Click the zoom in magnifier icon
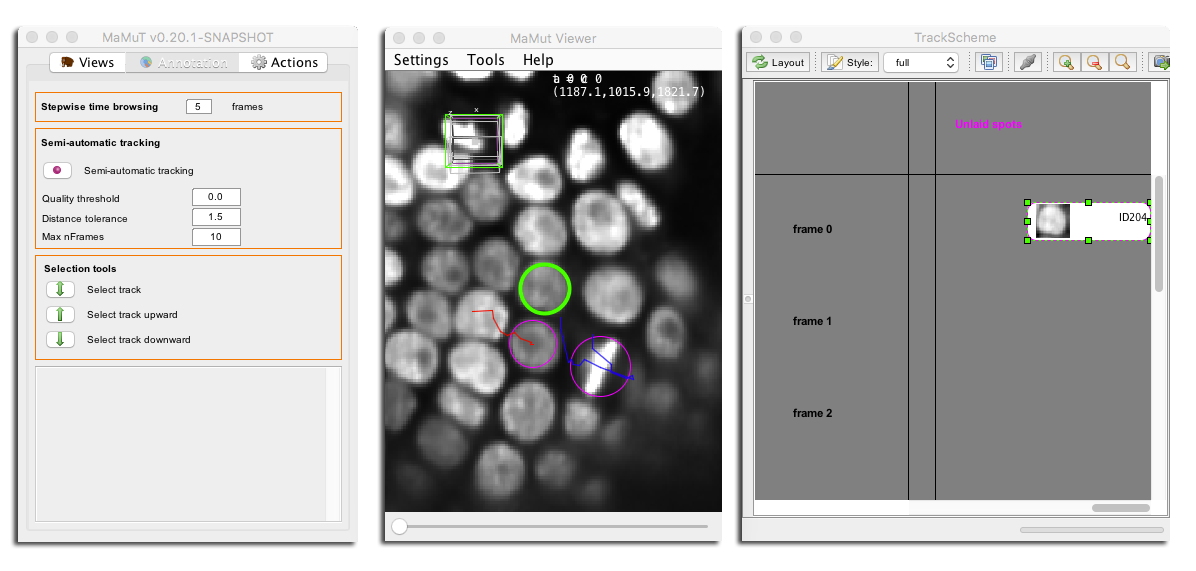This screenshot has width=1196, height=571. [x=1066, y=63]
